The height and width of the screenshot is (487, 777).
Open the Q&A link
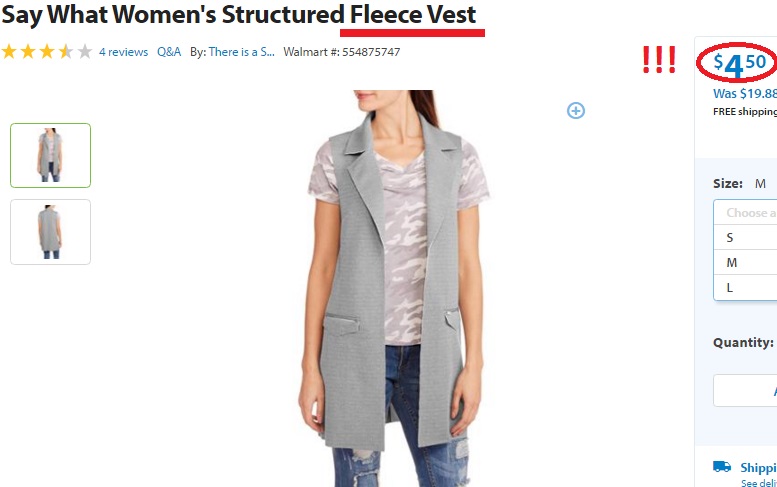[x=169, y=52]
